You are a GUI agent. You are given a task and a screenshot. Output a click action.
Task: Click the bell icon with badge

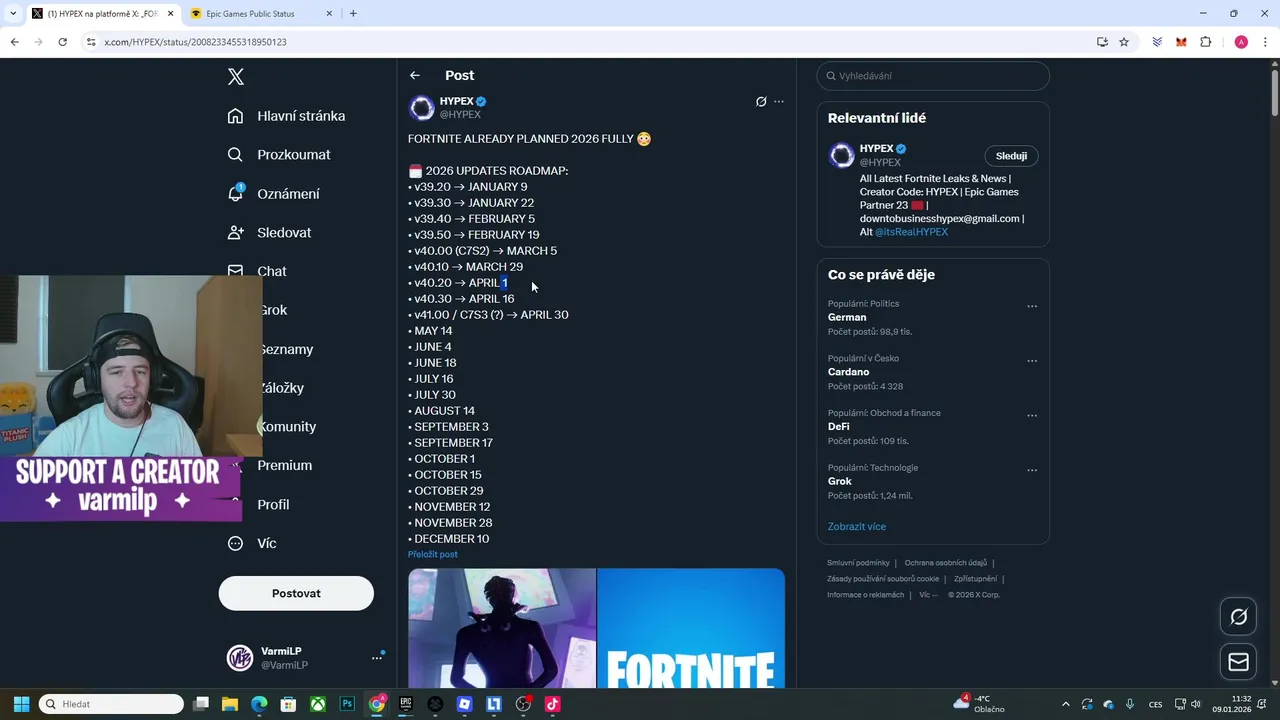(236, 193)
